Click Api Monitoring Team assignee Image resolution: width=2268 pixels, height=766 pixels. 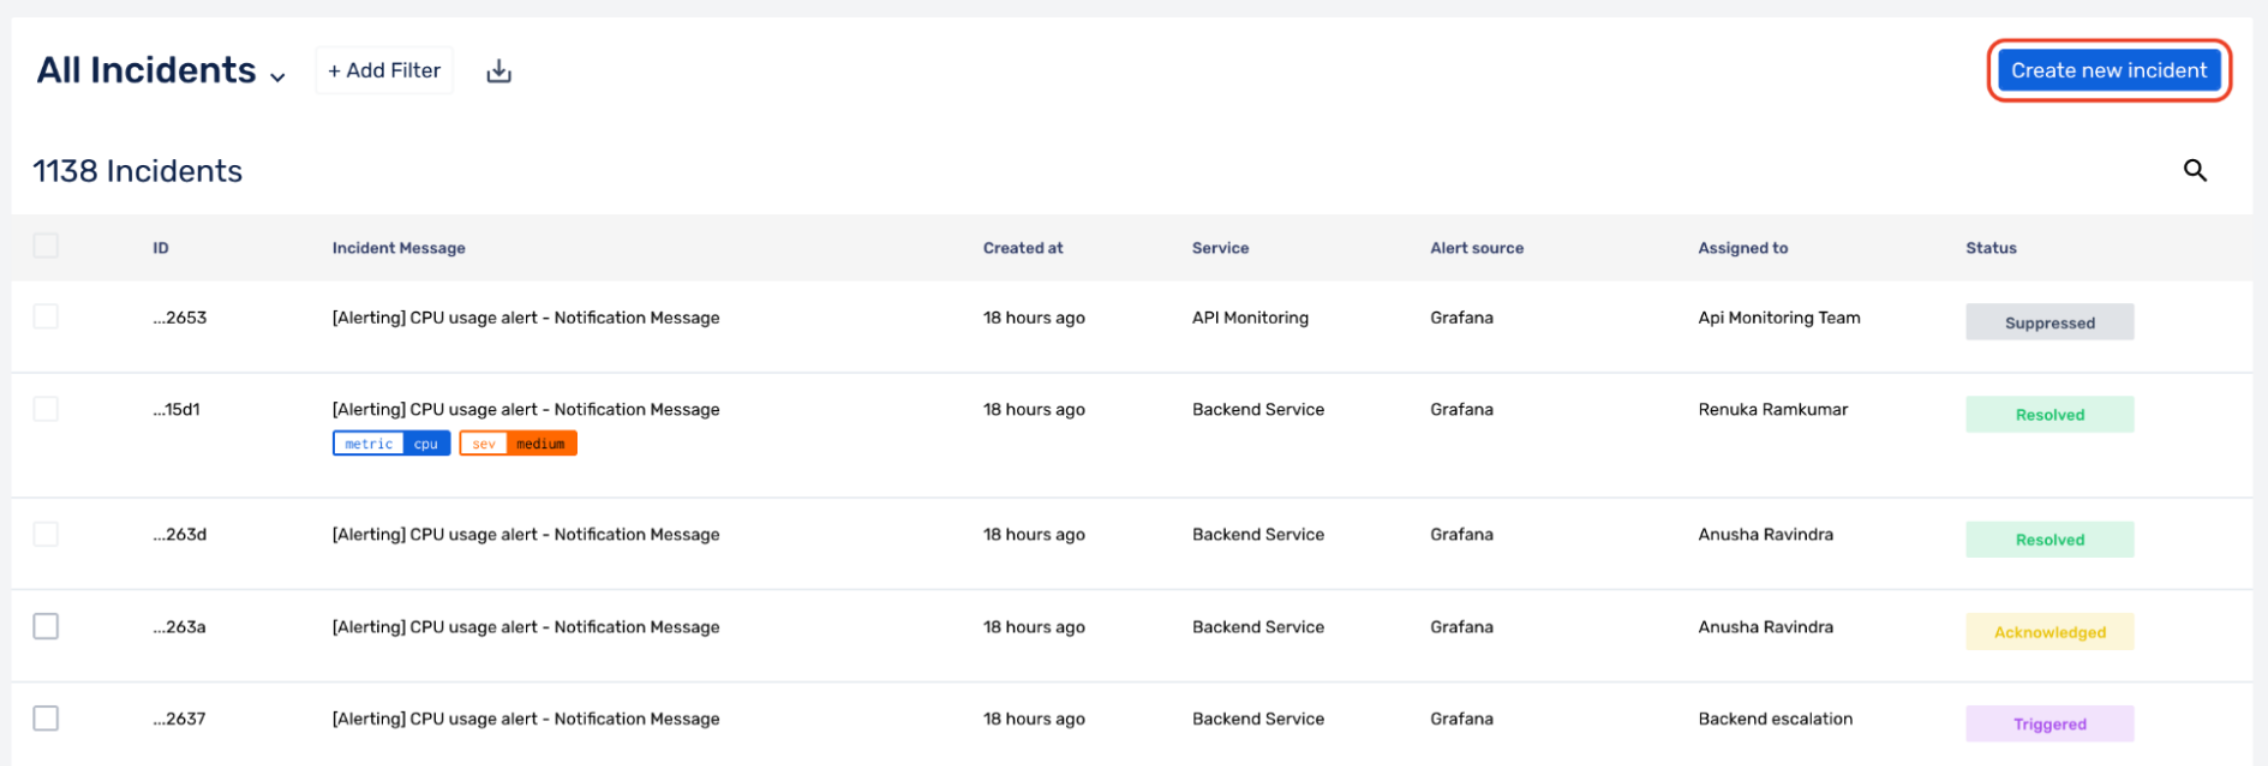(1779, 318)
